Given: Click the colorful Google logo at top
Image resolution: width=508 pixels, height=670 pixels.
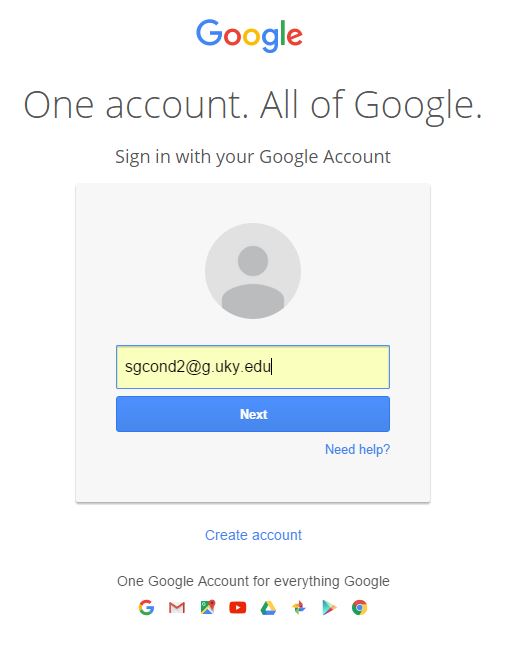Looking at the screenshot, I should pyautogui.click(x=250, y=35).
